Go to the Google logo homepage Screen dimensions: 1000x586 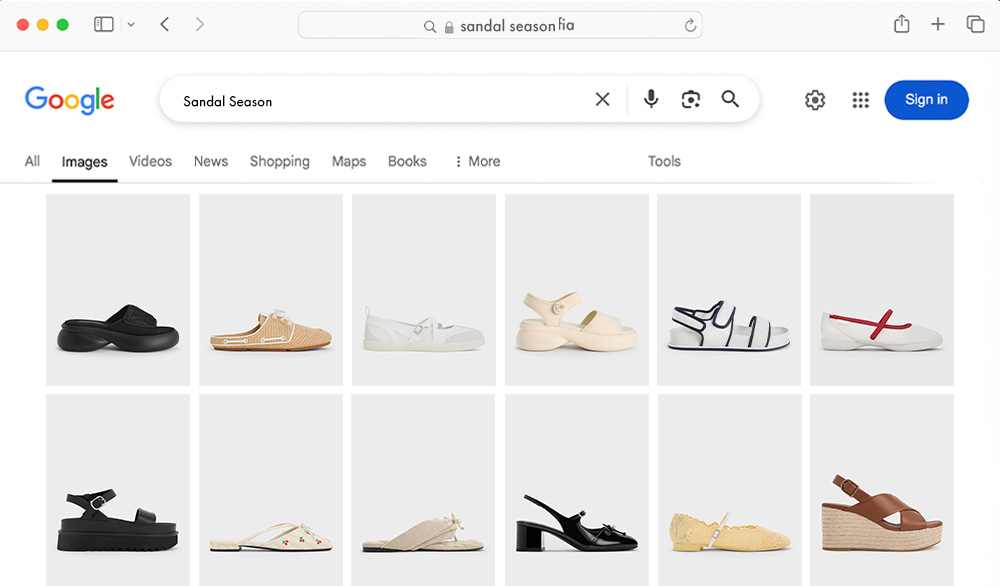(70, 100)
